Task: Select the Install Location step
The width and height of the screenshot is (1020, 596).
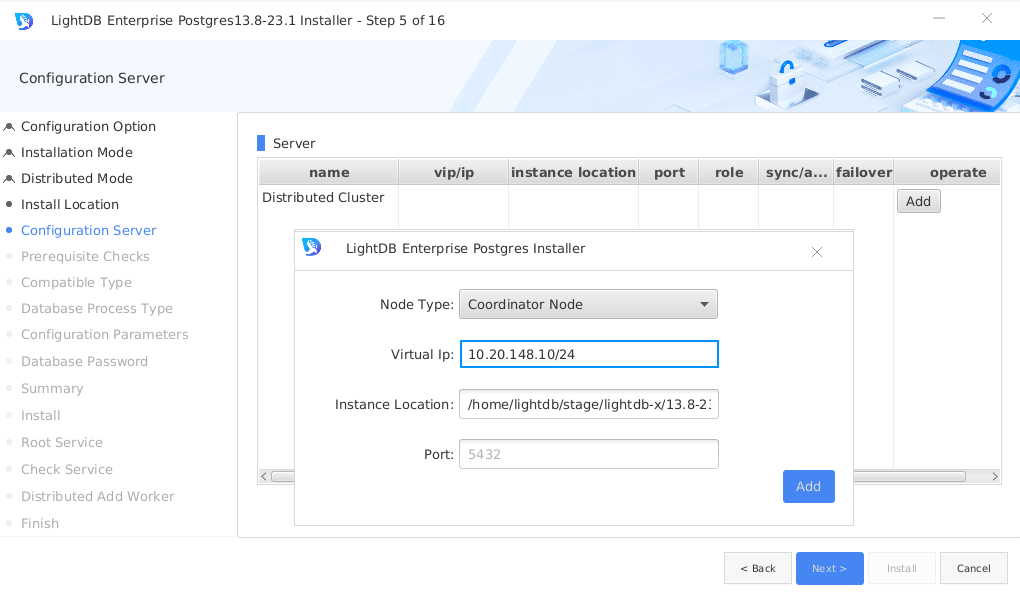Action: [x=70, y=204]
